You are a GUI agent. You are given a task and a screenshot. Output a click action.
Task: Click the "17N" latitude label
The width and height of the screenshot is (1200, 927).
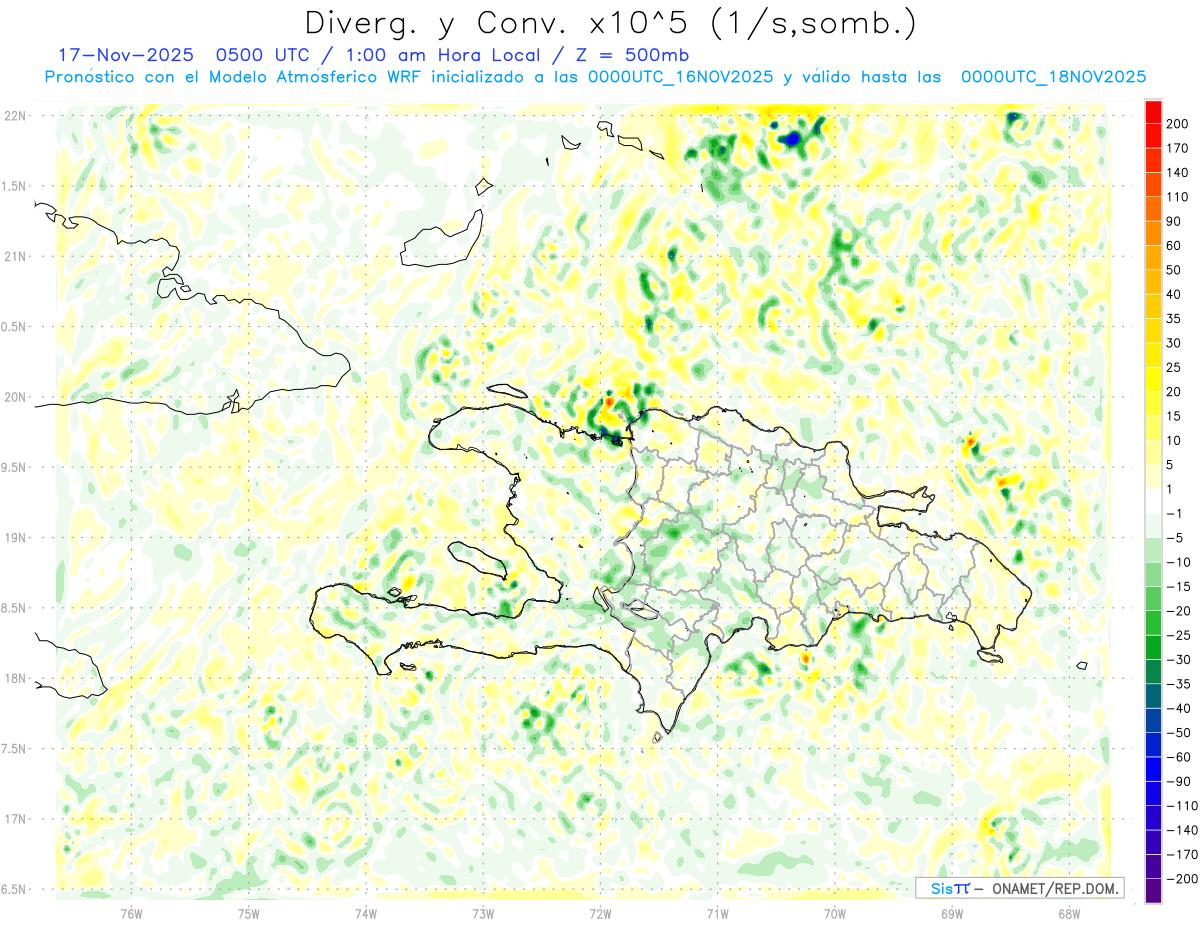(15, 819)
